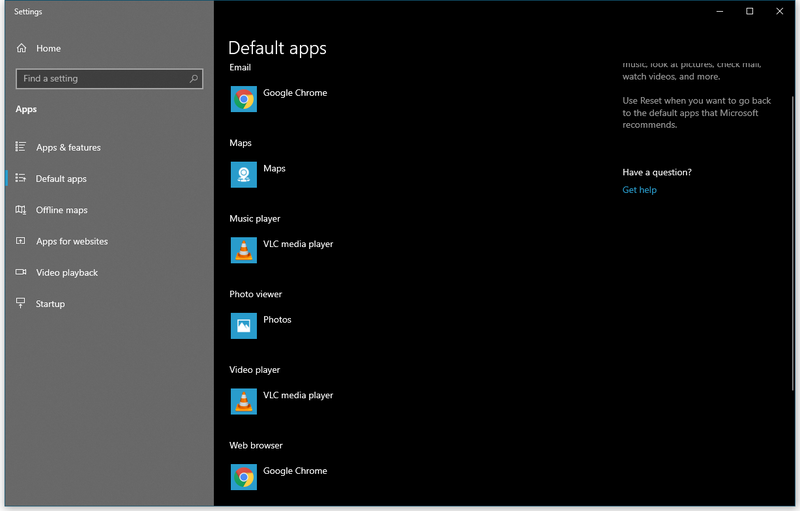Click the Photos app icon
The image size is (800, 511).
point(243,325)
